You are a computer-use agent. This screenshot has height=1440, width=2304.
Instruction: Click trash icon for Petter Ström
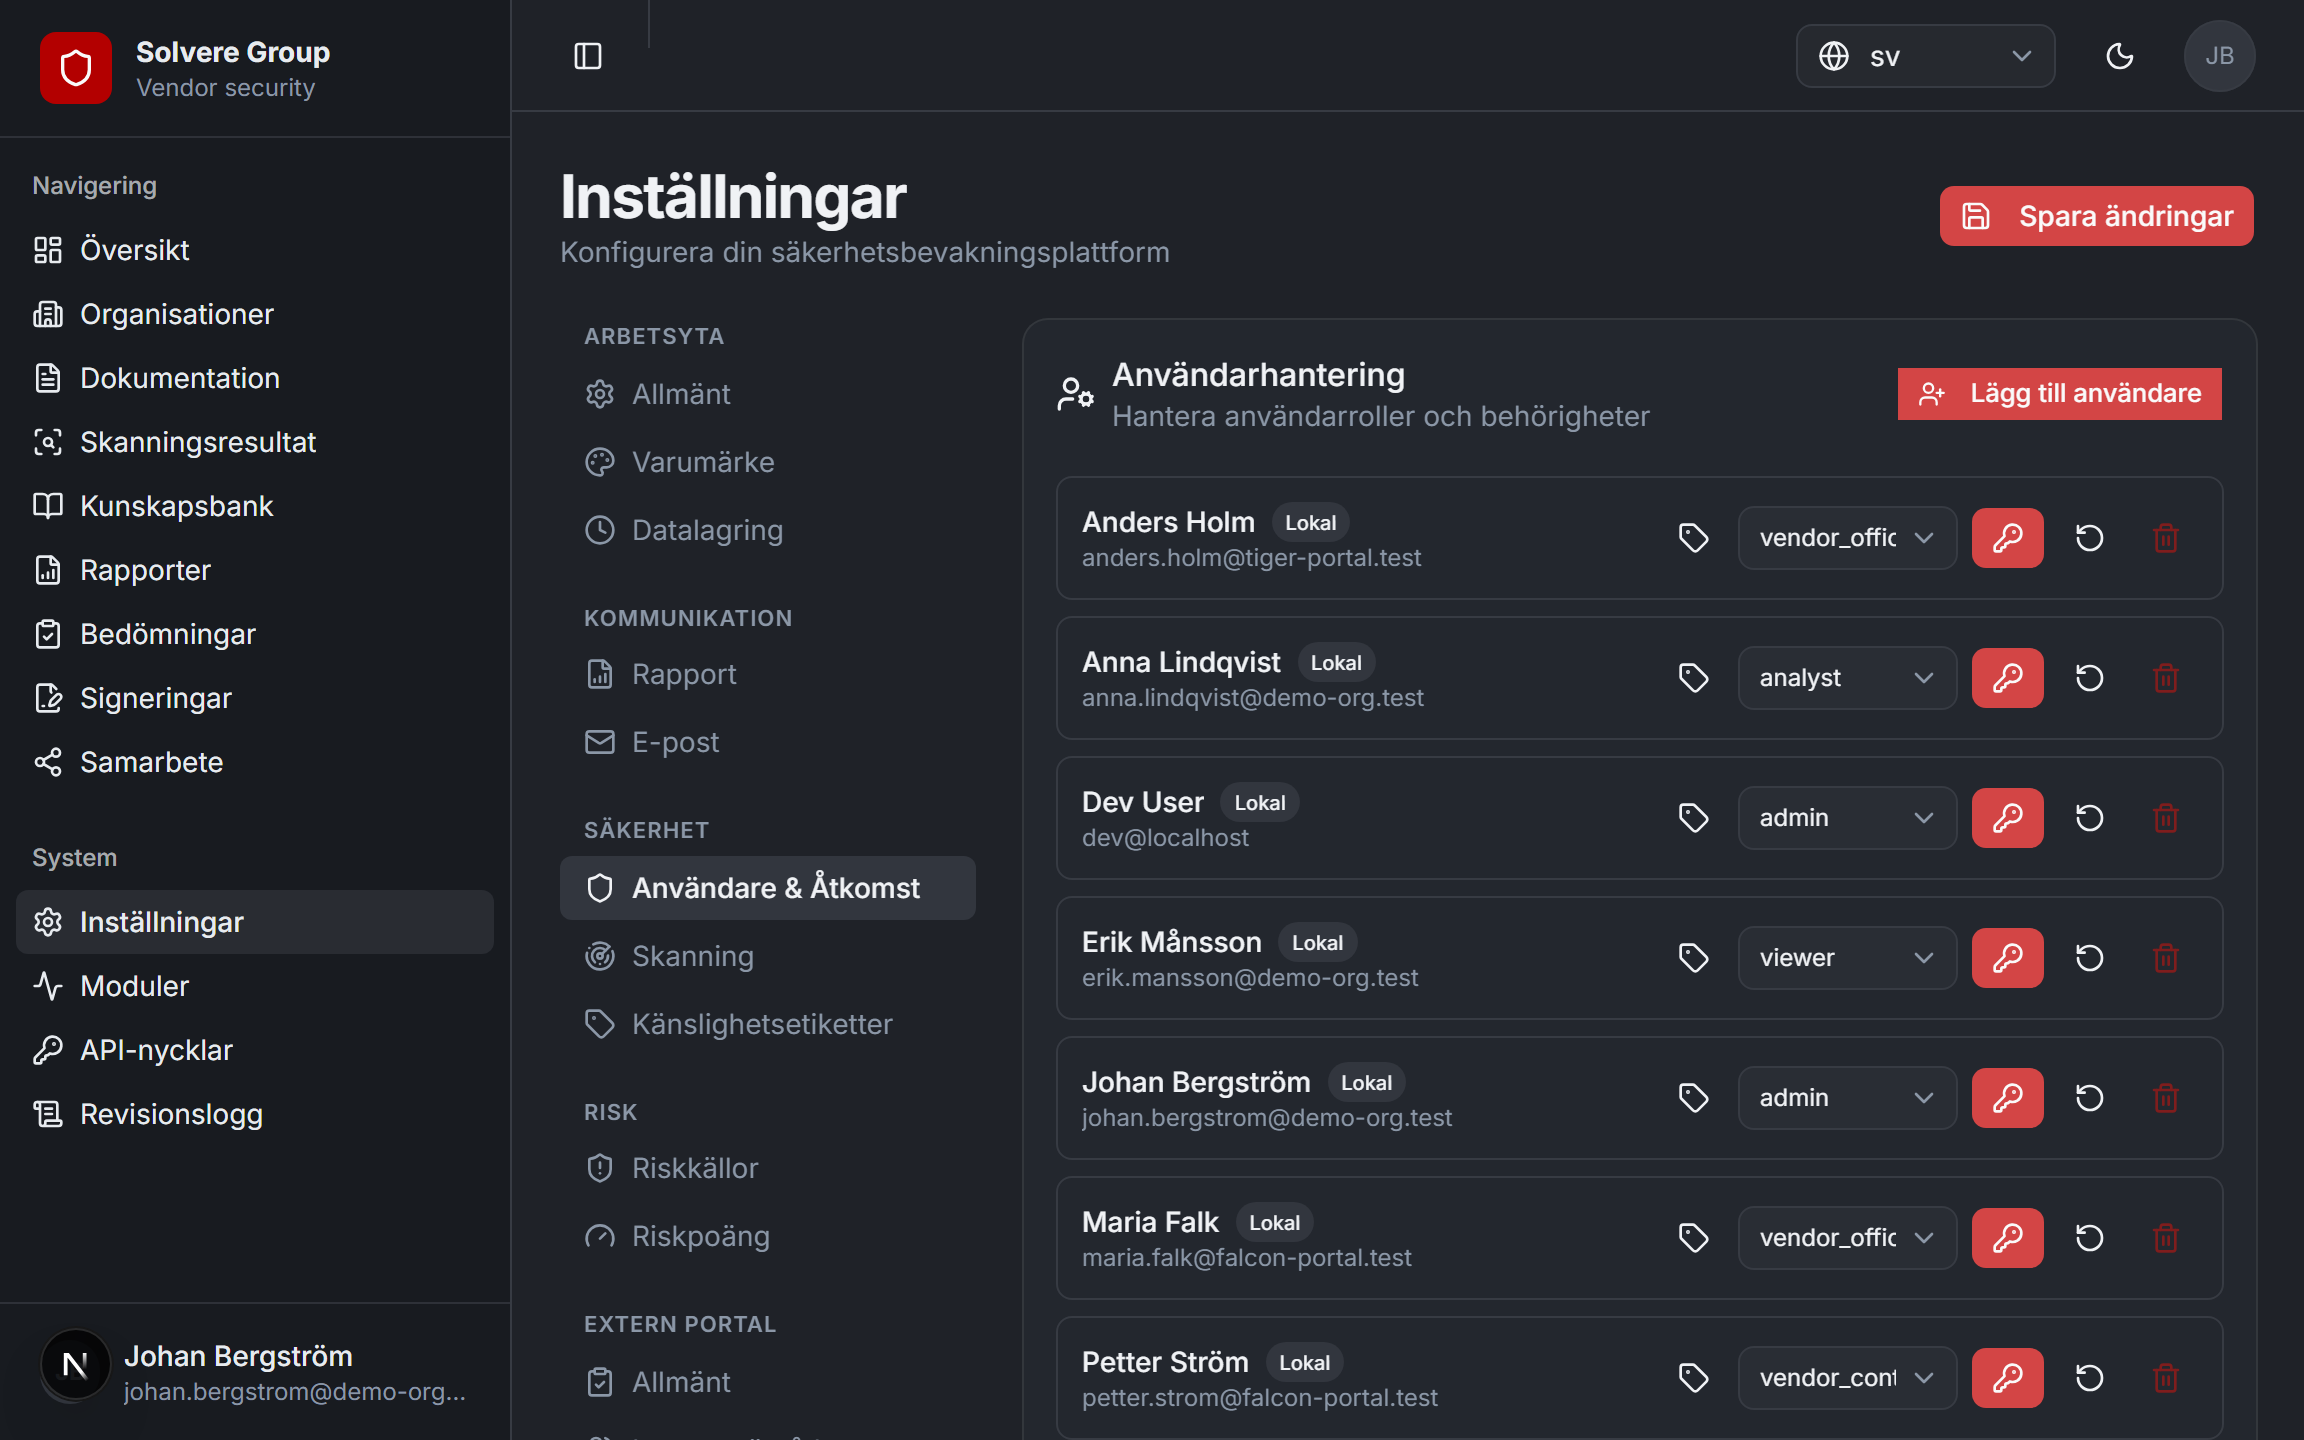point(2165,1378)
